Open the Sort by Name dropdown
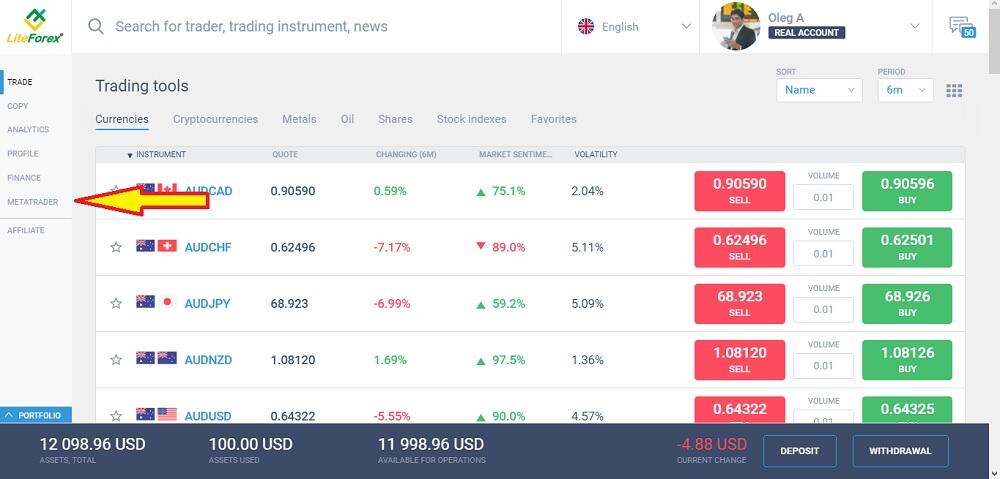 (x=819, y=90)
